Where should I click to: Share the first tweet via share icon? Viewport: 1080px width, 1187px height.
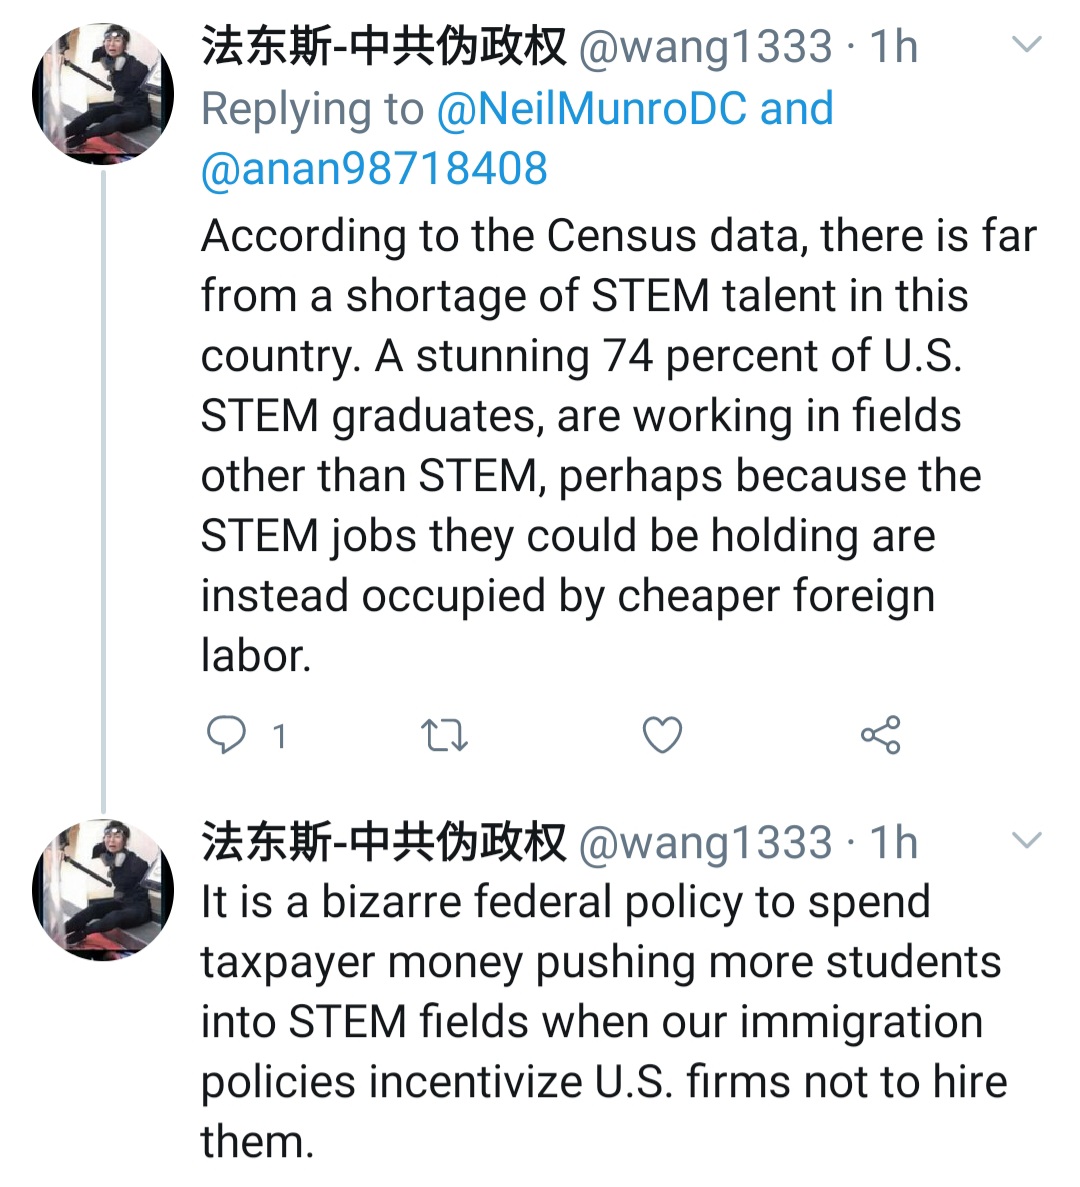pyautogui.click(x=880, y=735)
